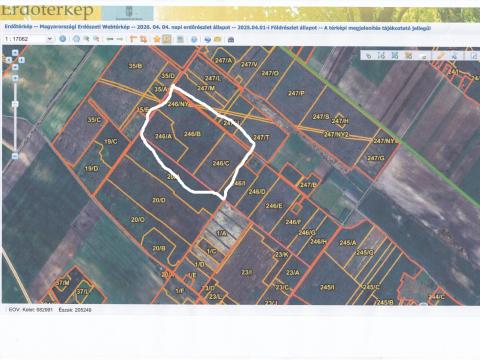Viewport: 480px width, 360px height.
Task: Open the map scale dropdown
Action: [x=50, y=39]
